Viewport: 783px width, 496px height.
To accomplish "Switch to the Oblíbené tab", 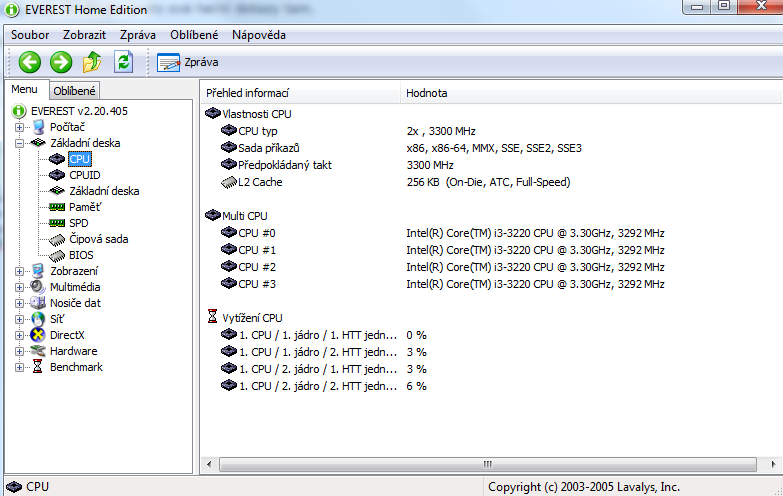I will coord(74,91).
